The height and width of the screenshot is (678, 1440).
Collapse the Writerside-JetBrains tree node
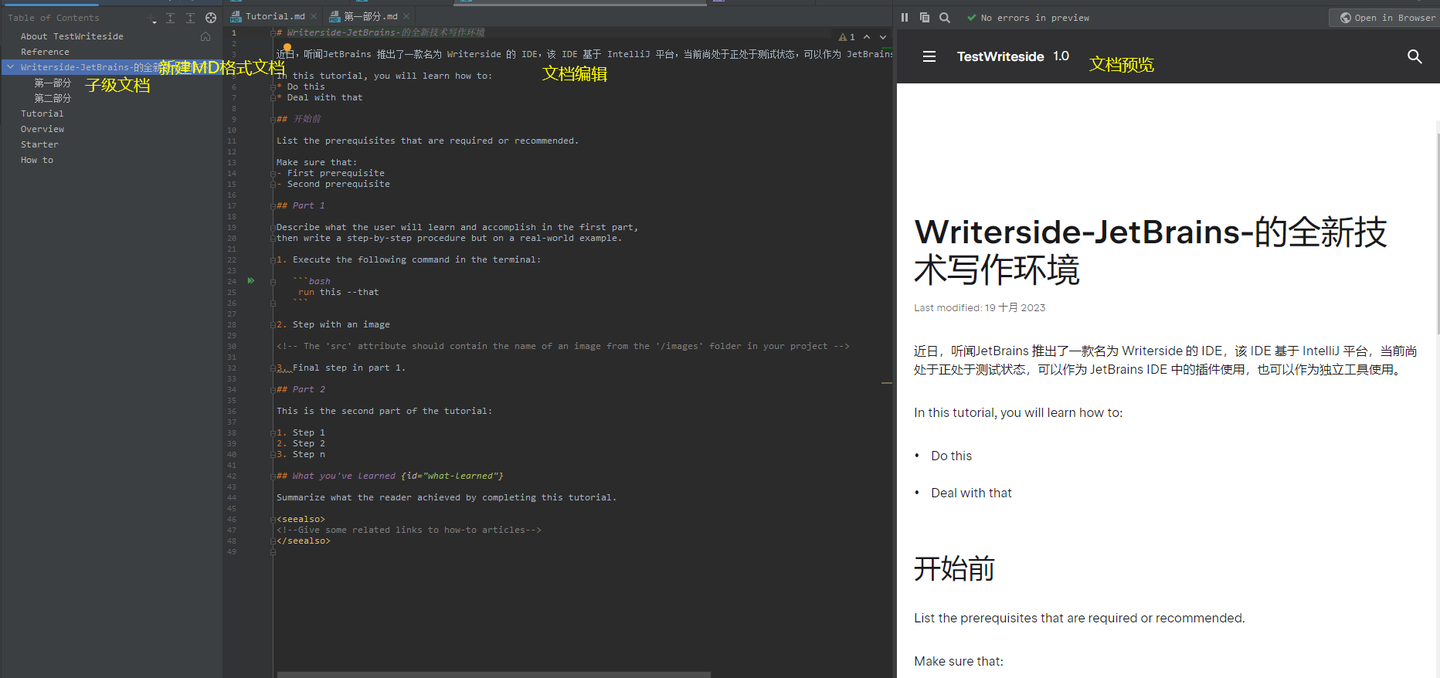tap(9, 67)
